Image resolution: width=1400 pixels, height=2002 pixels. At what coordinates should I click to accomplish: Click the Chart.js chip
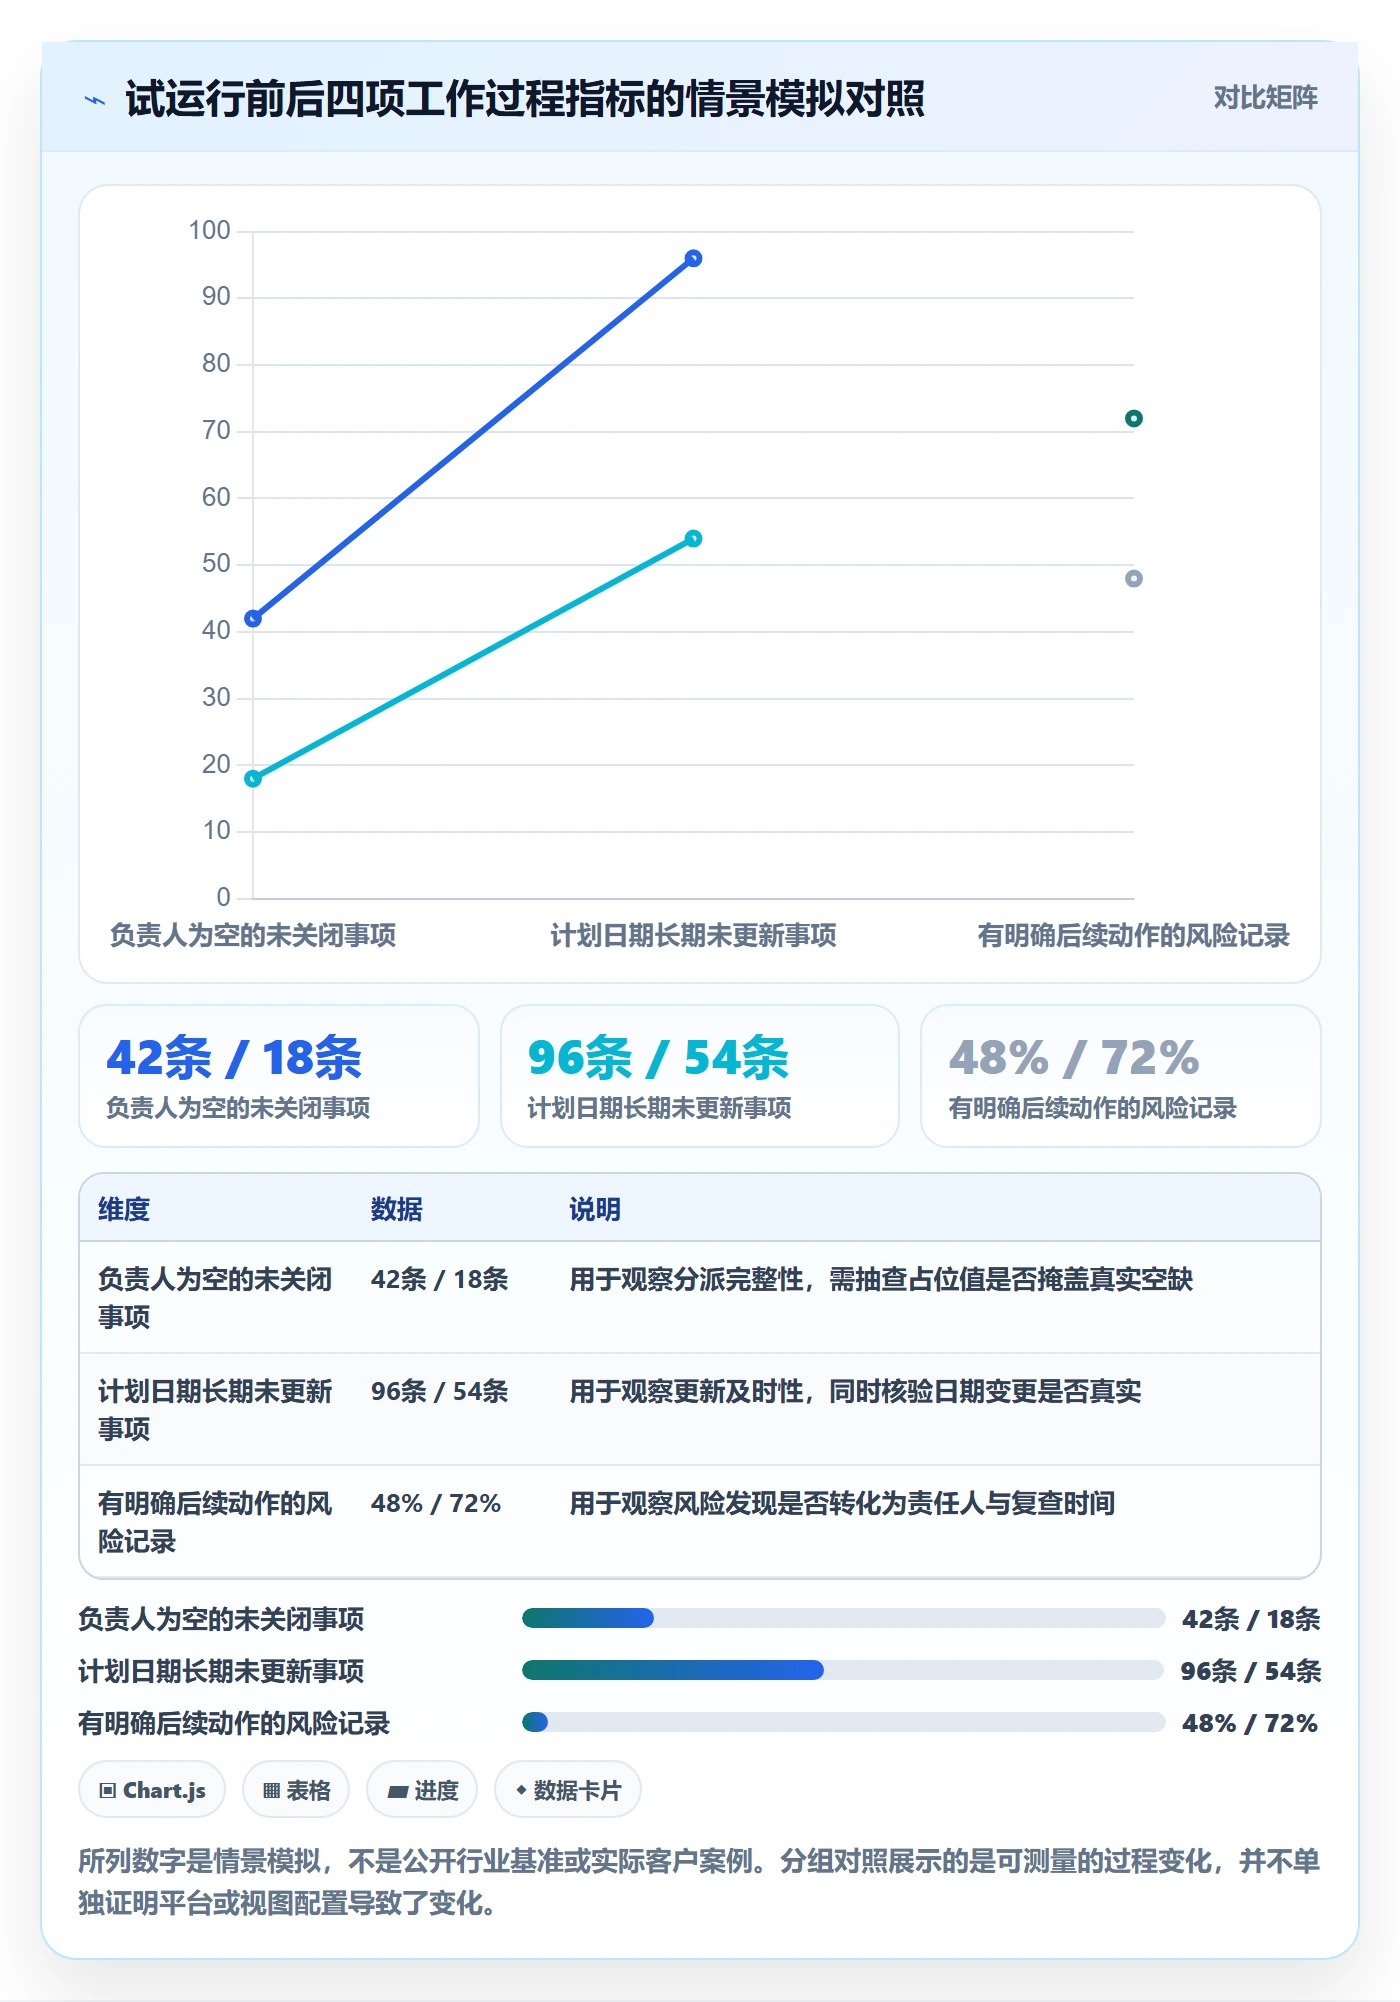pos(152,1790)
